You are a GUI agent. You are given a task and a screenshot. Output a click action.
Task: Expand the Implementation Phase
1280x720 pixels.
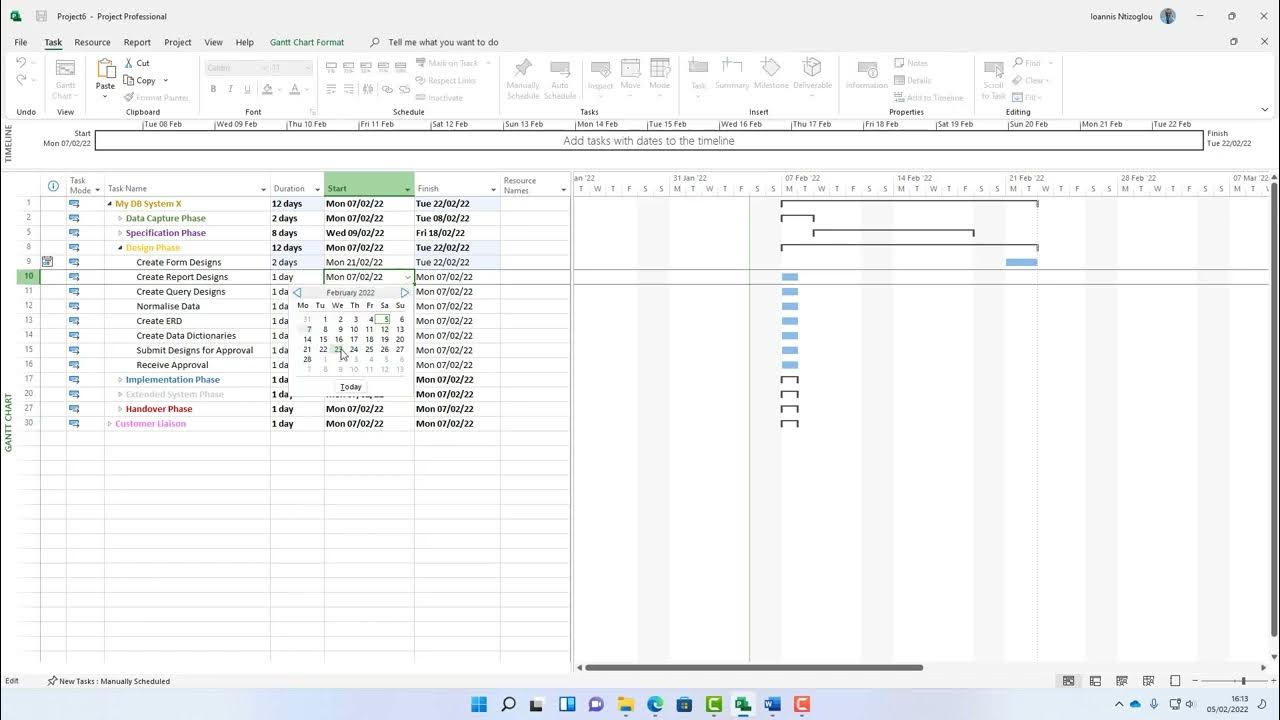[x=120, y=380]
